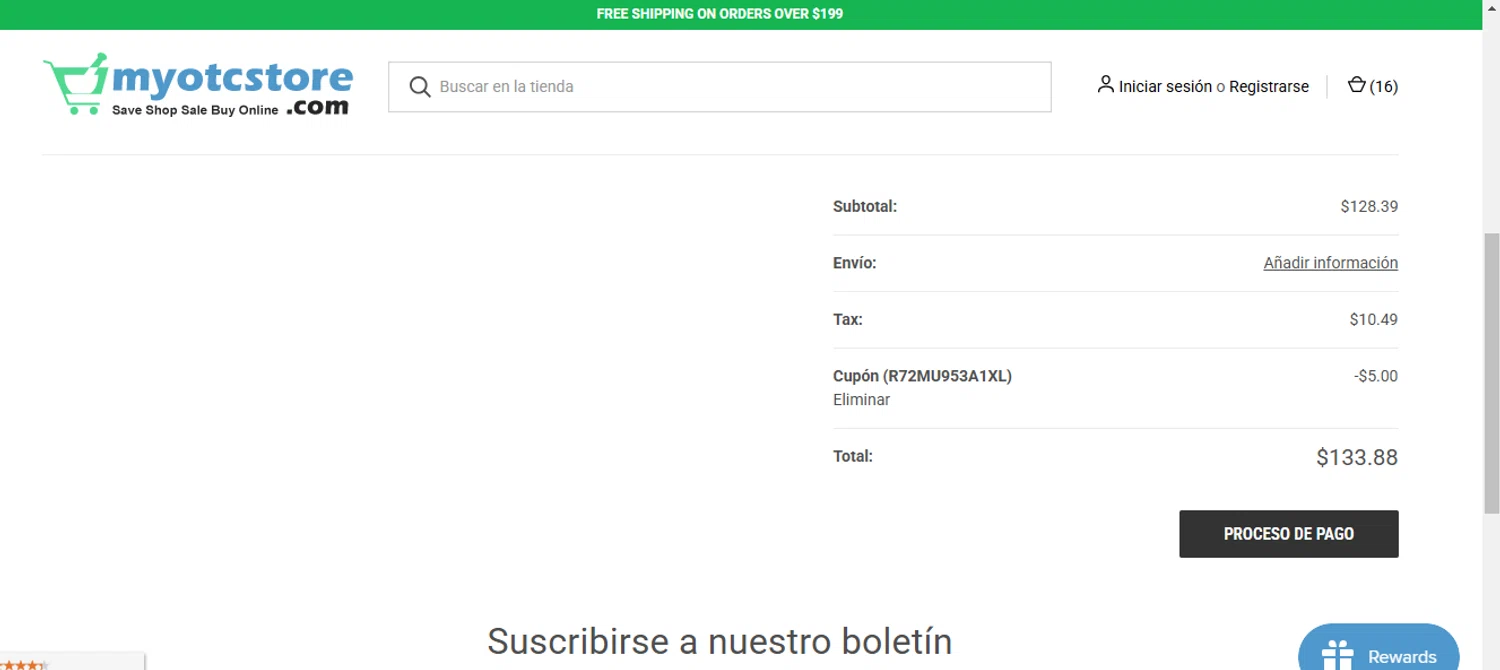Click the user account icon
Screen dimensions: 1500x670
point(1105,85)
